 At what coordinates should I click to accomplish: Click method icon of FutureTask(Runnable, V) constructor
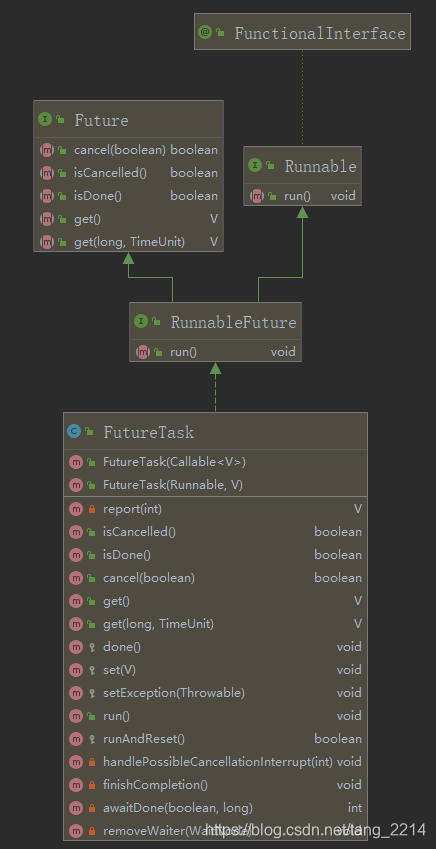(76, 485)
